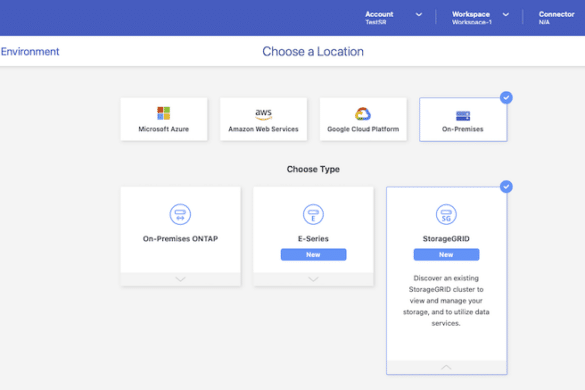Click the Choose a Location heading

pyautogui.click(x=313, y=52)
